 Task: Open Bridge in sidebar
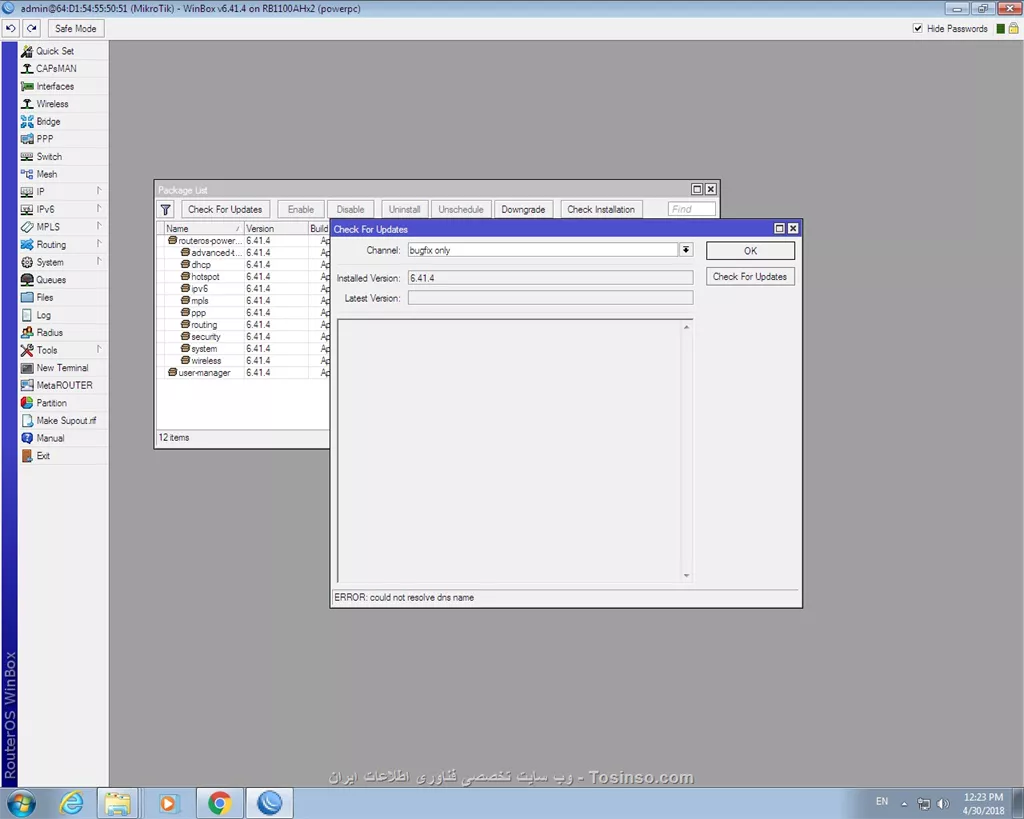tap(63, 121)
